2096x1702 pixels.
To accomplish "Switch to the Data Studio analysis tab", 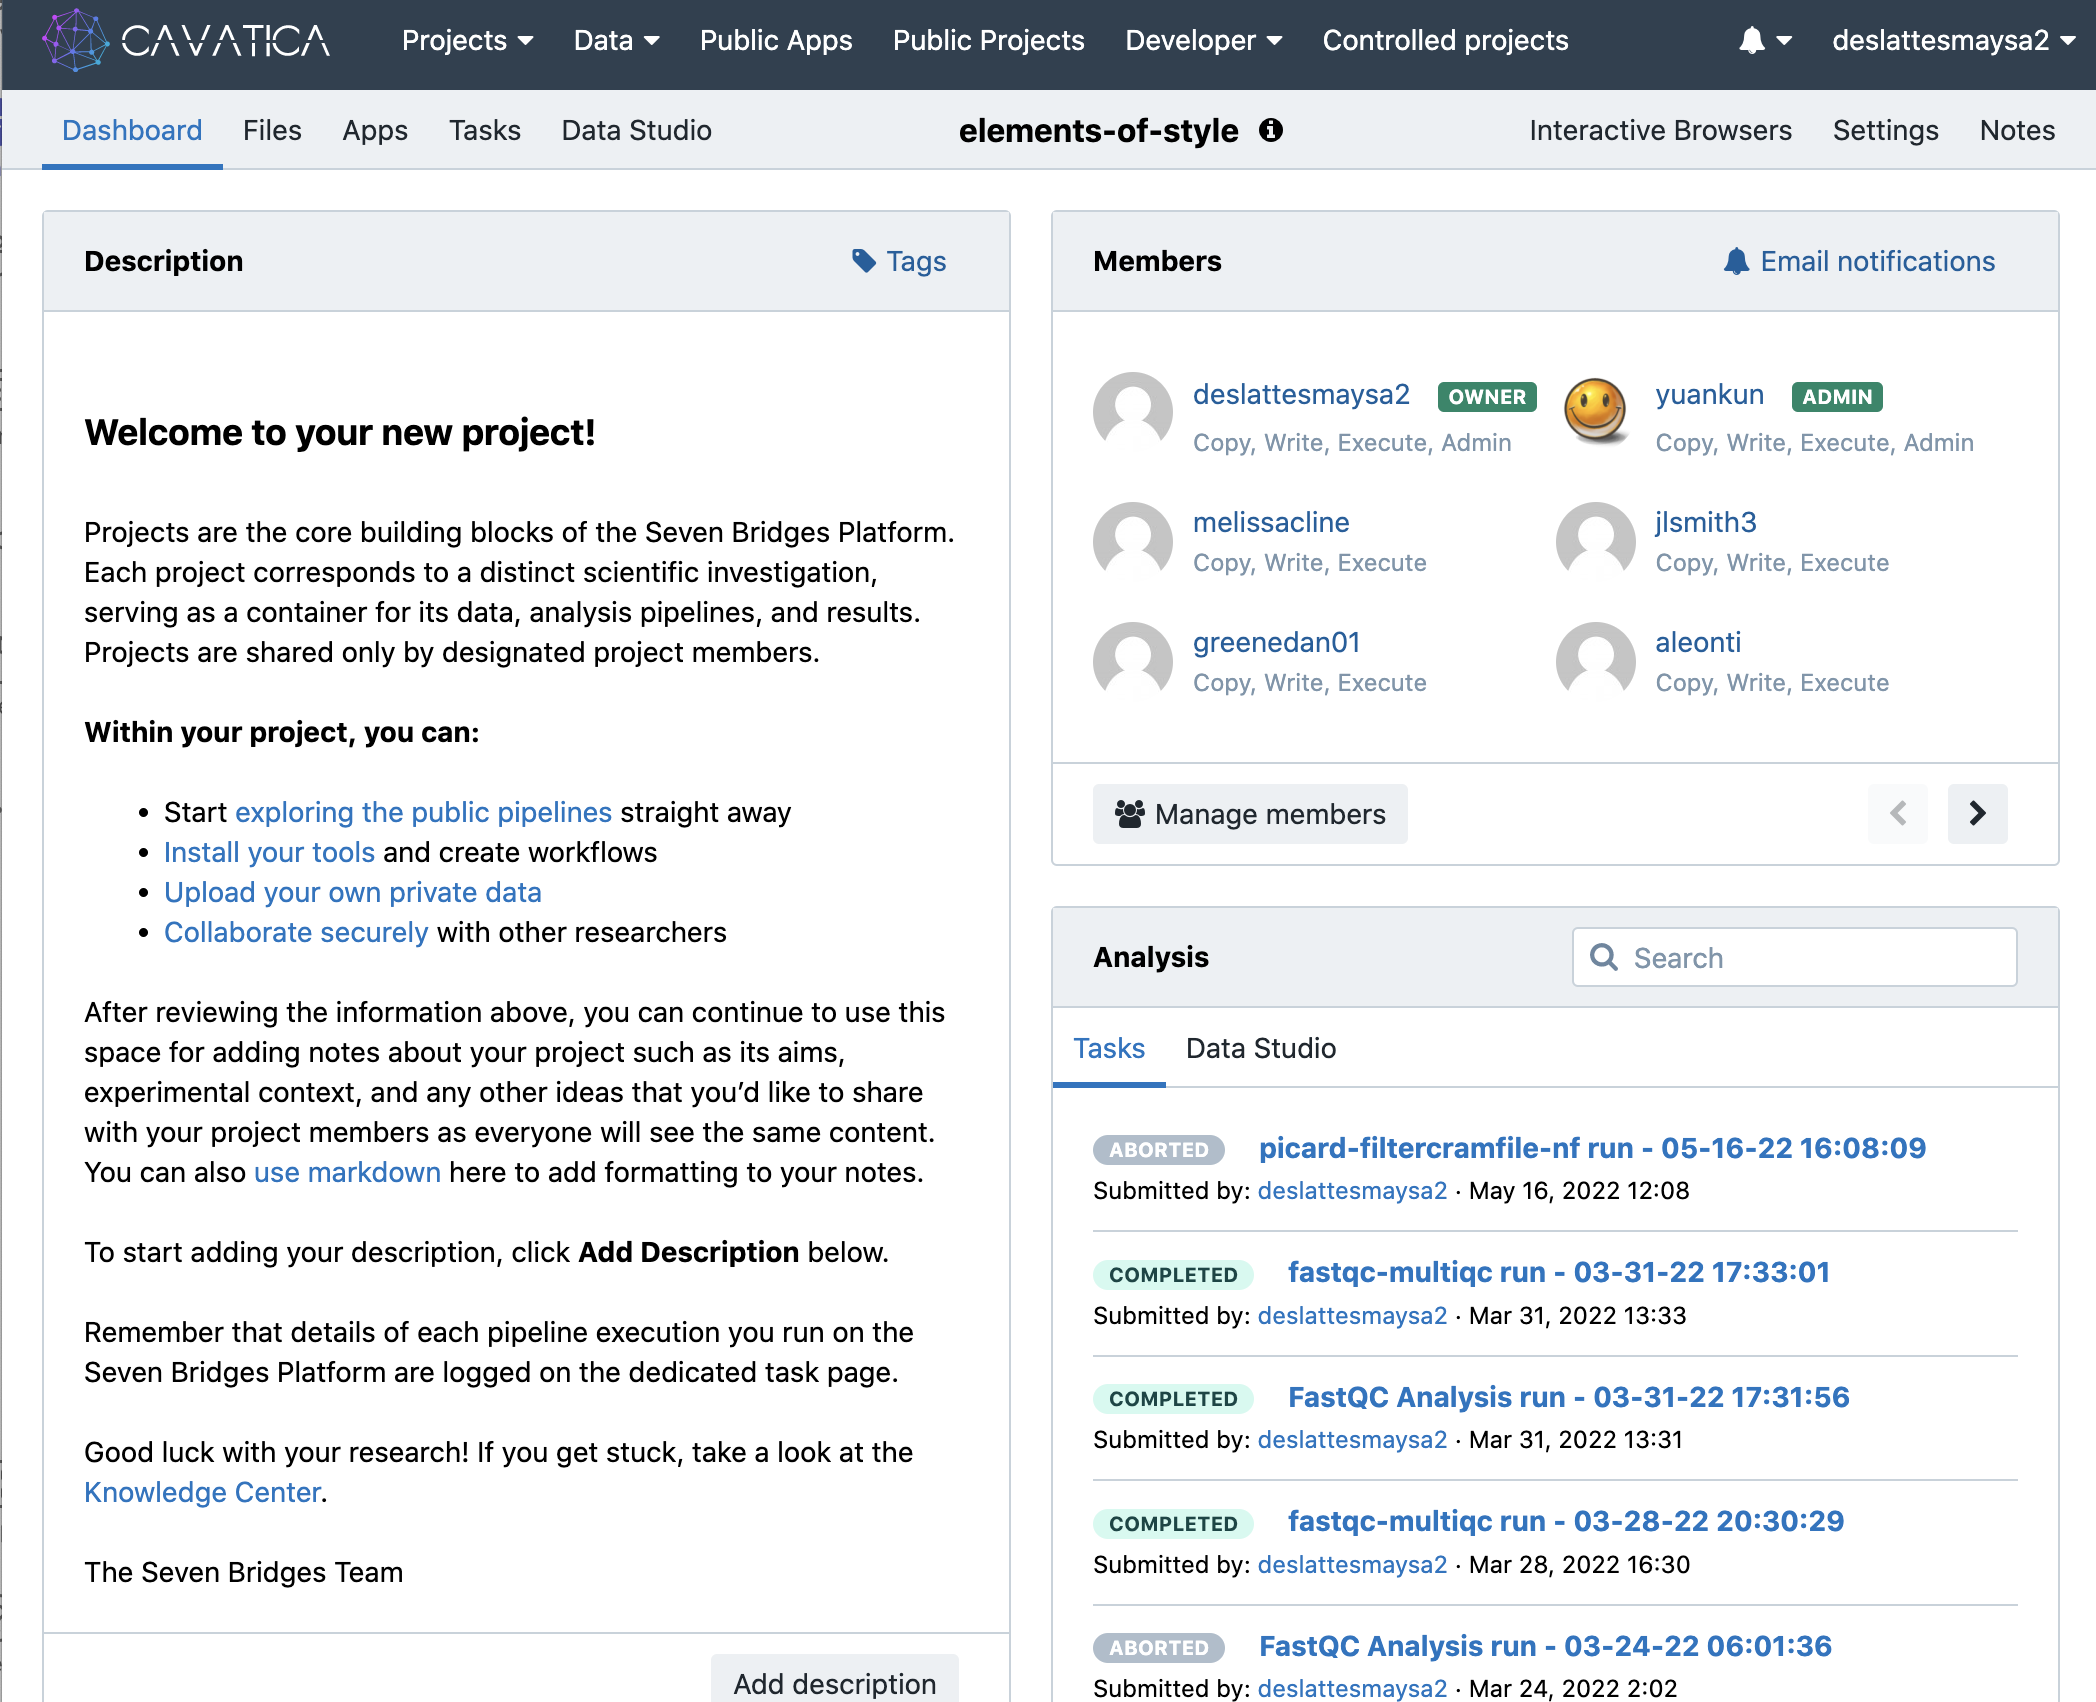I will (x=1260, y=1048).
